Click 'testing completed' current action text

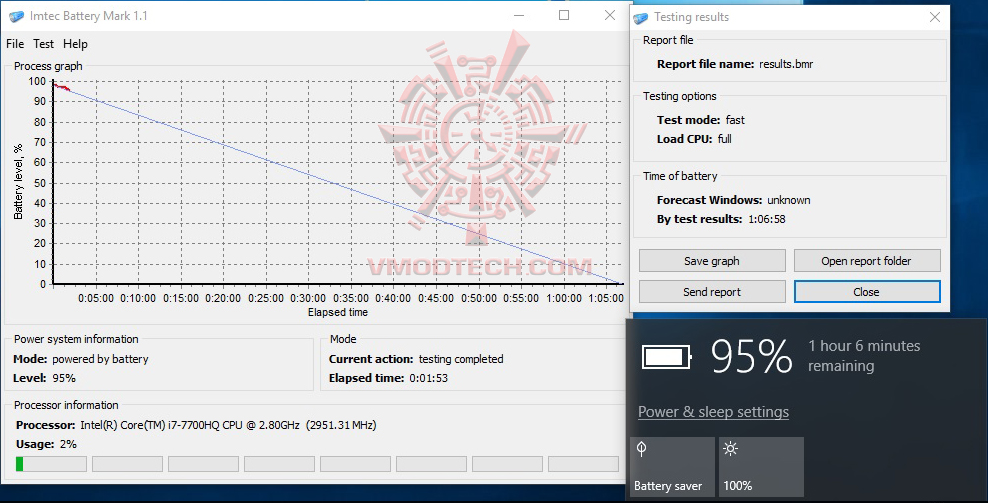point(461,359)
